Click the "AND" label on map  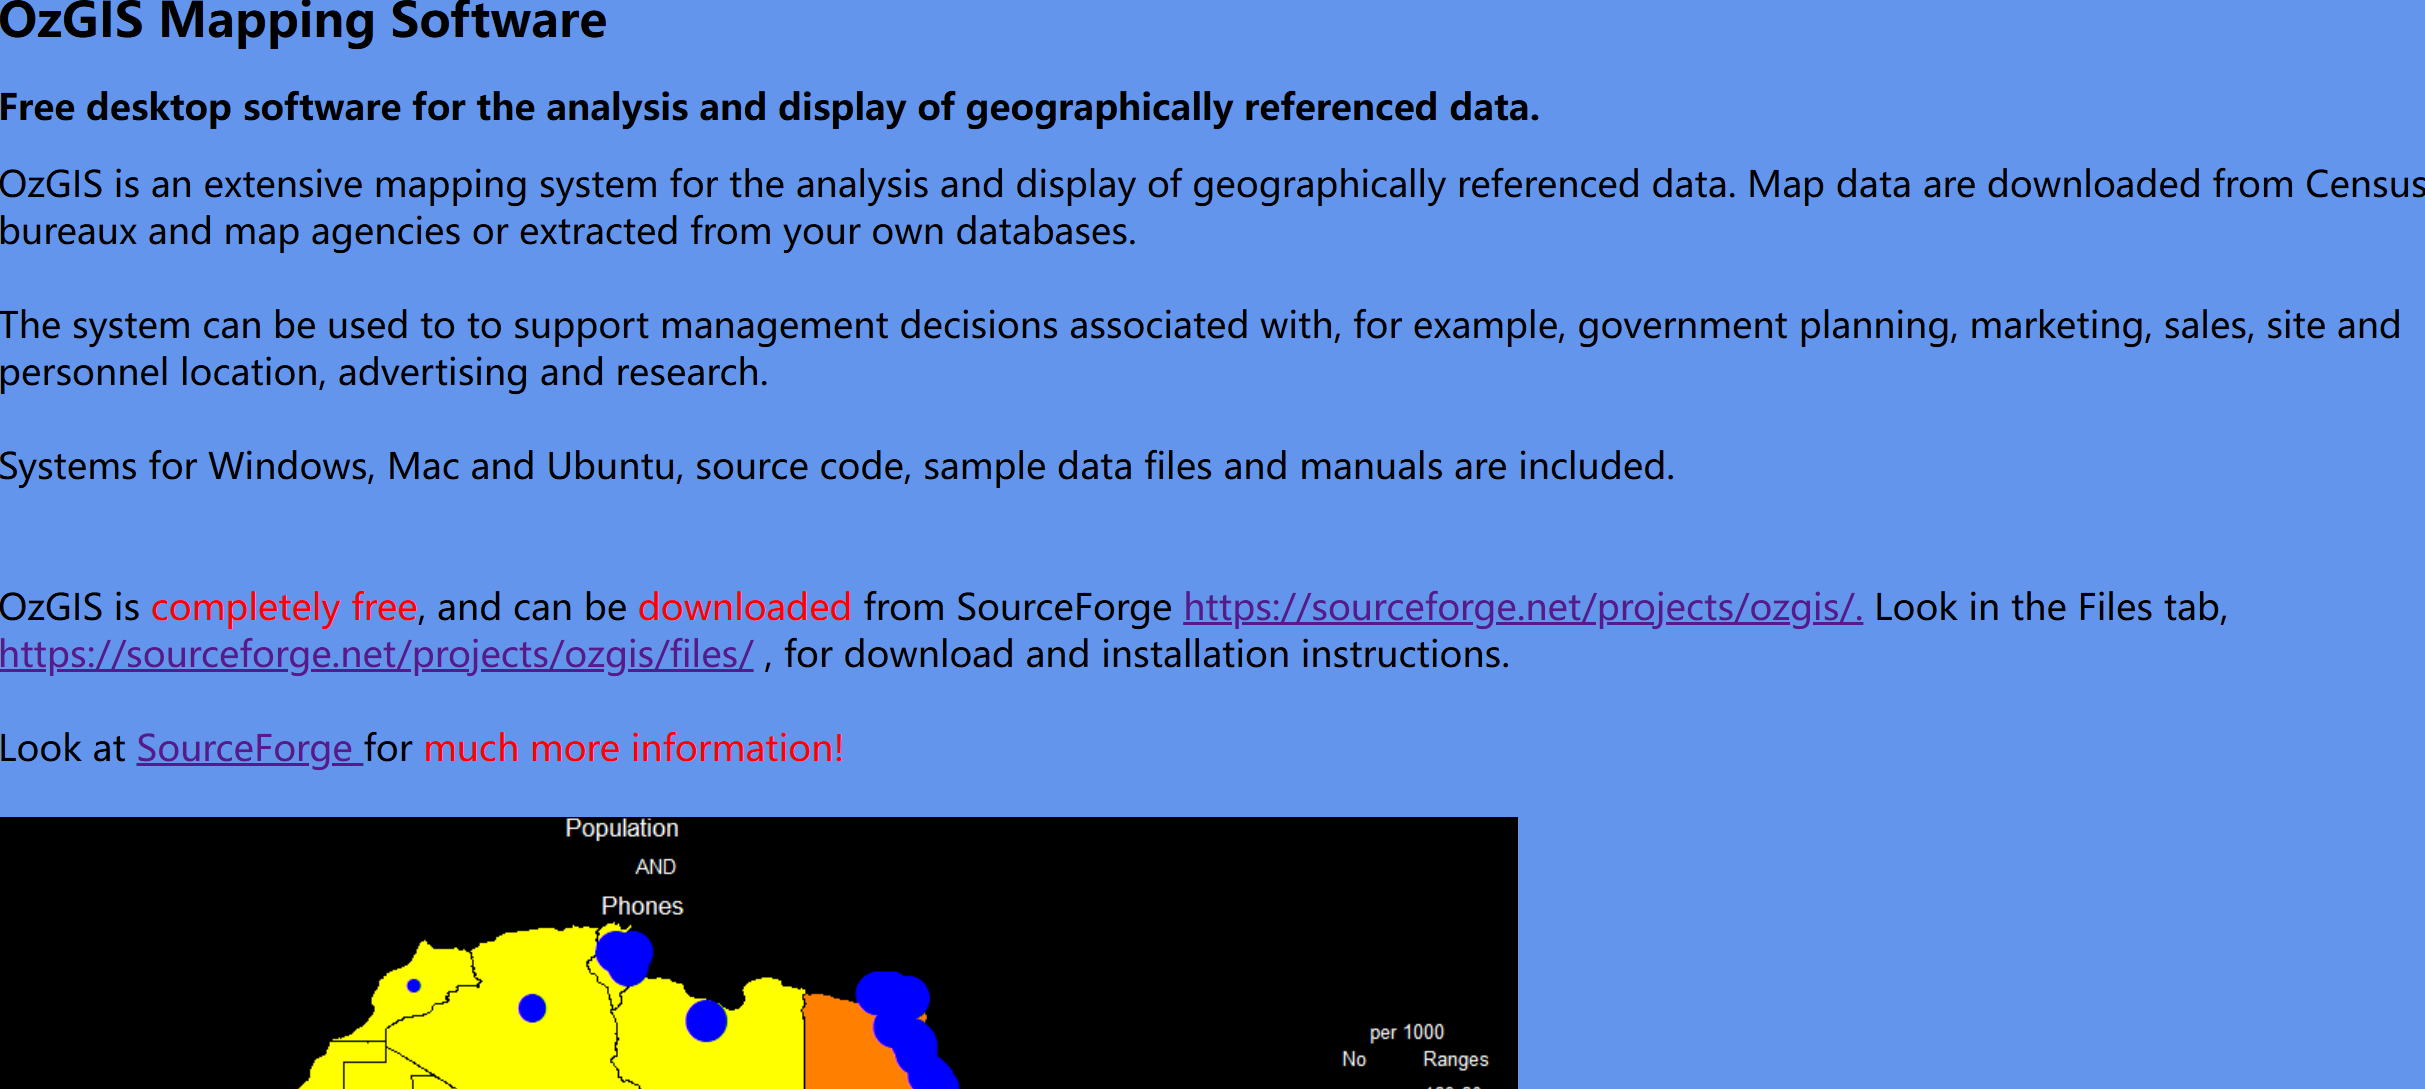tap(655, 868)
